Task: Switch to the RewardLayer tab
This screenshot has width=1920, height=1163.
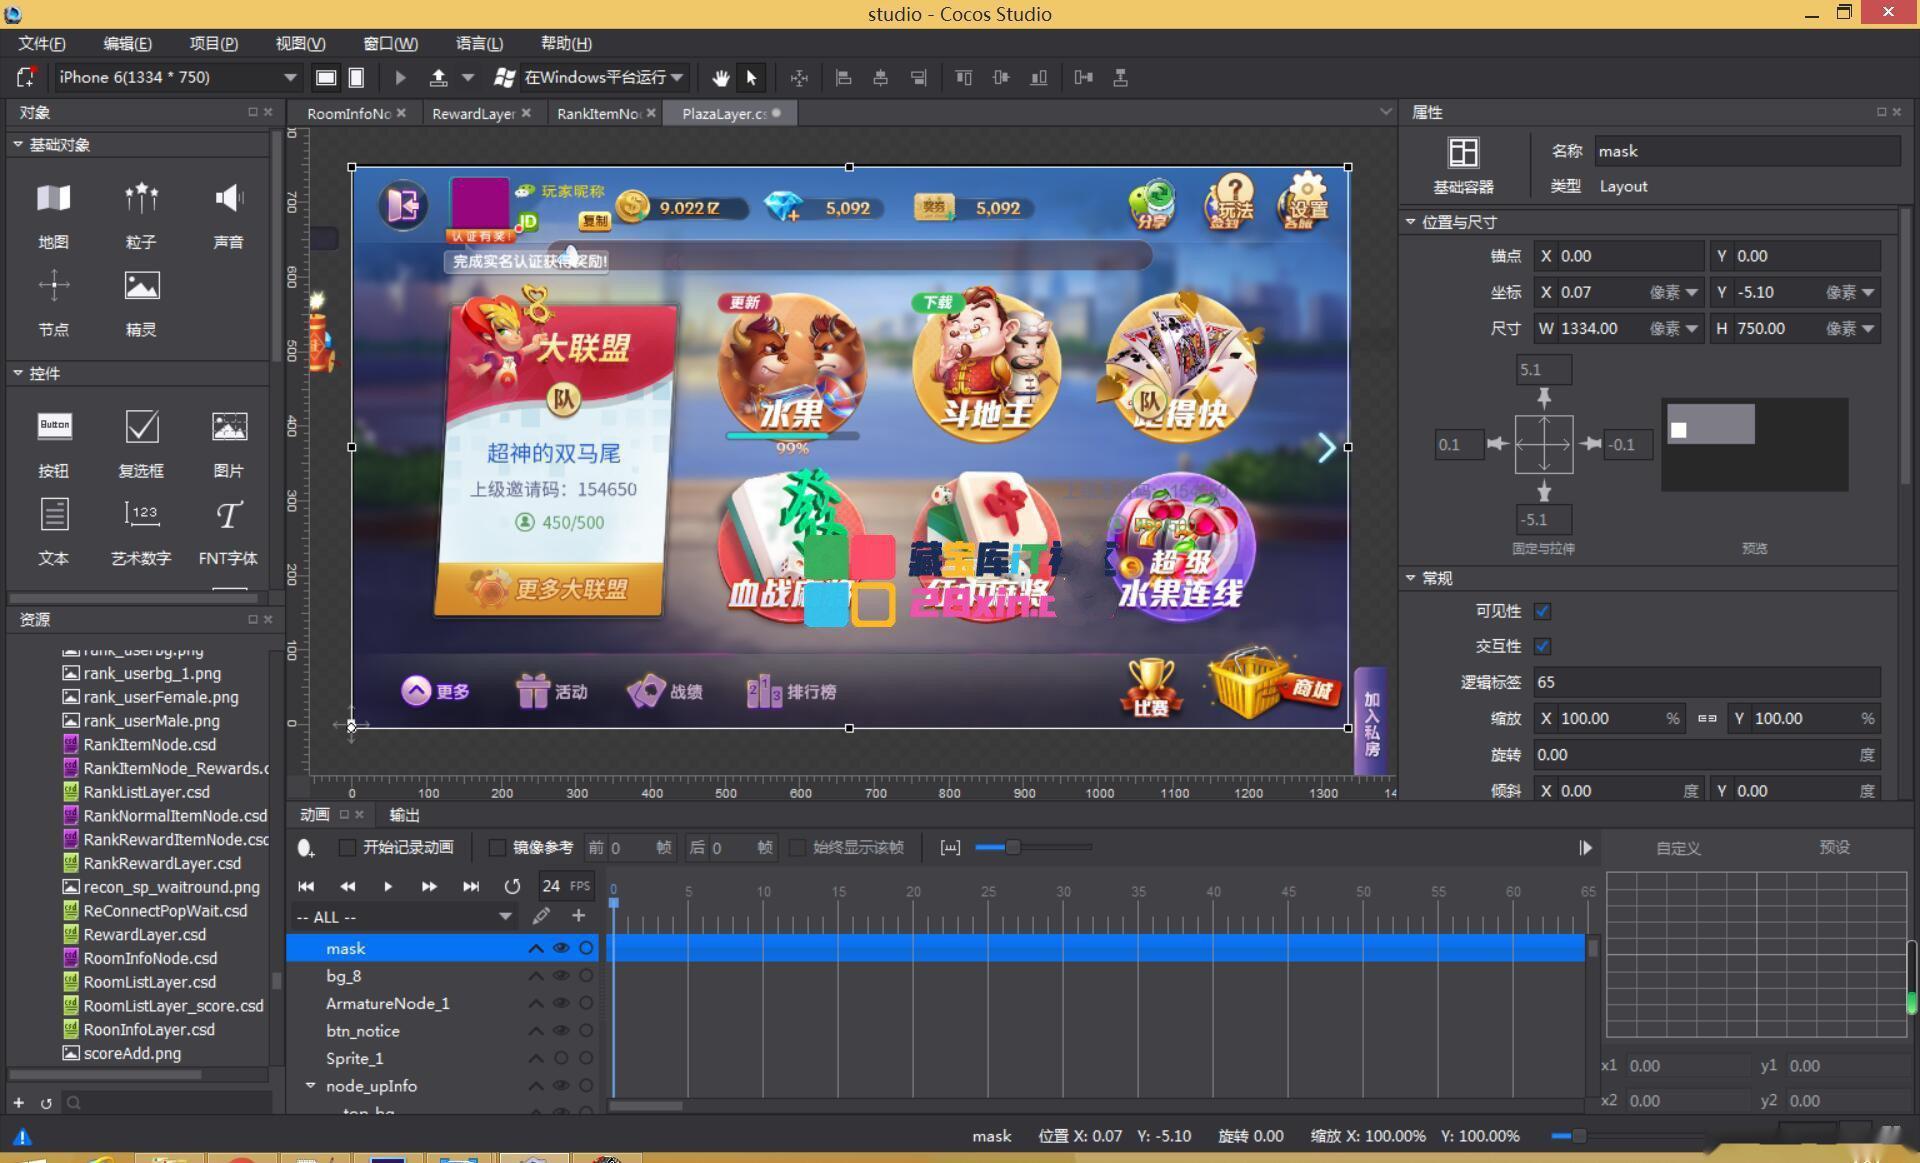Action: 472,114
